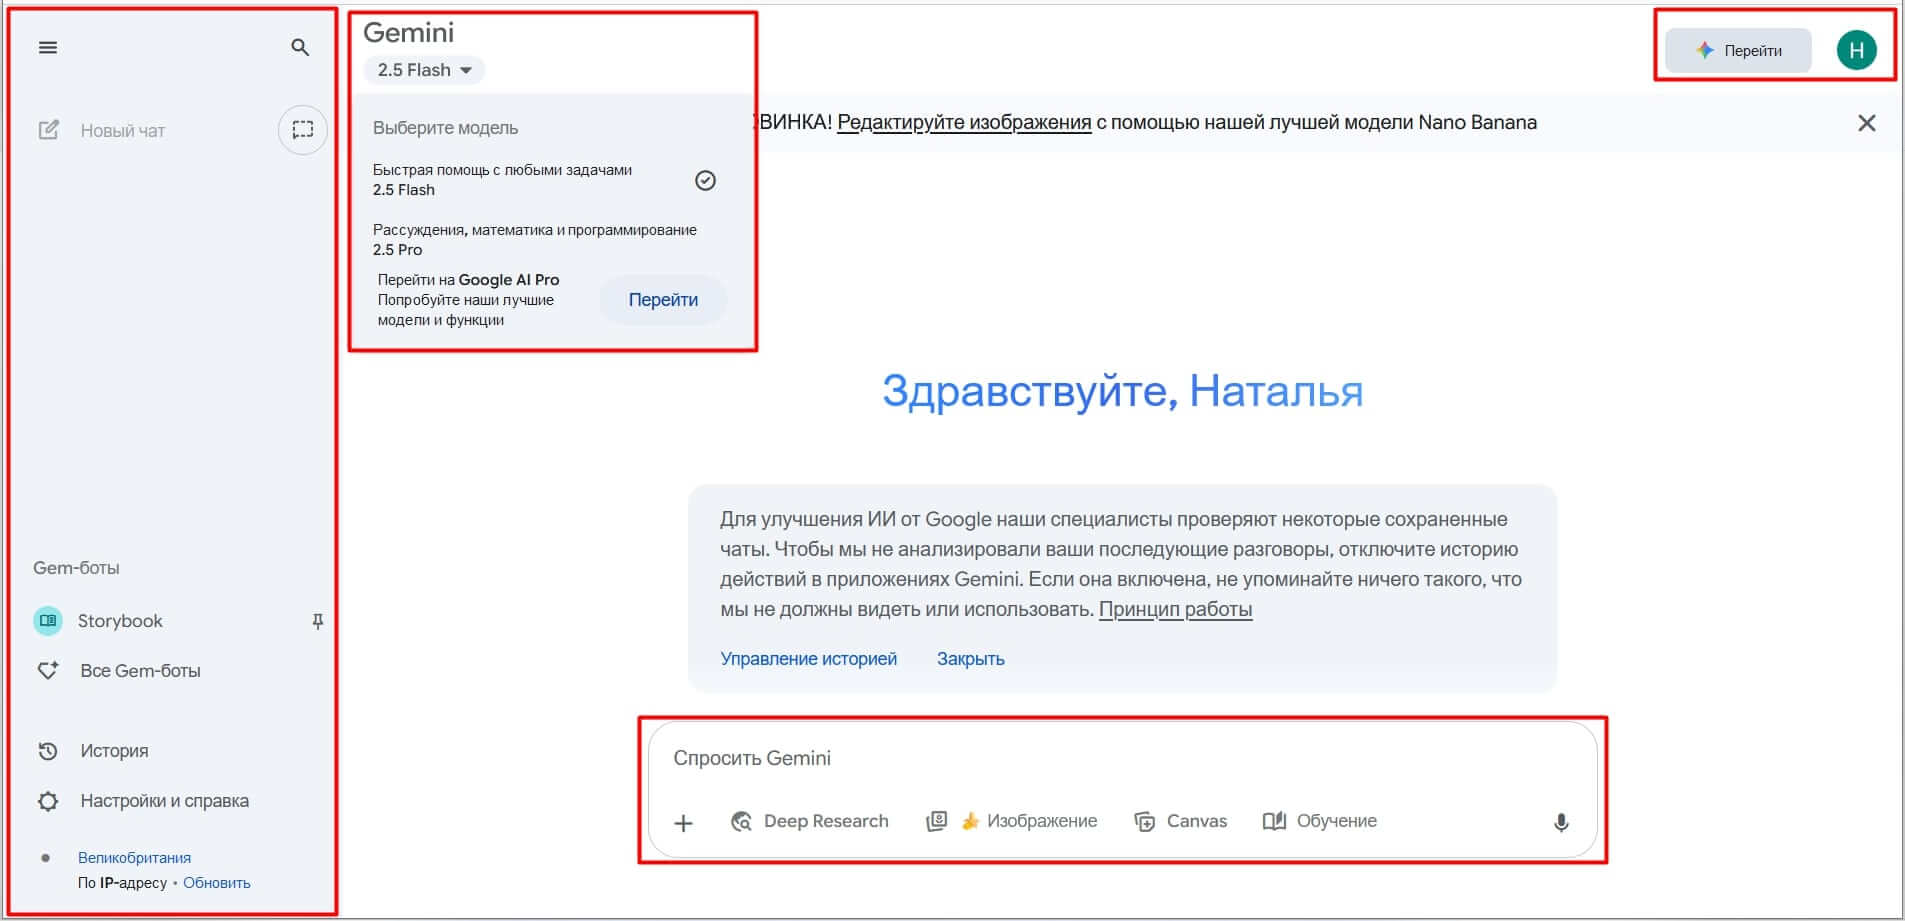Enable Обучение guided learning tool

1320,821
